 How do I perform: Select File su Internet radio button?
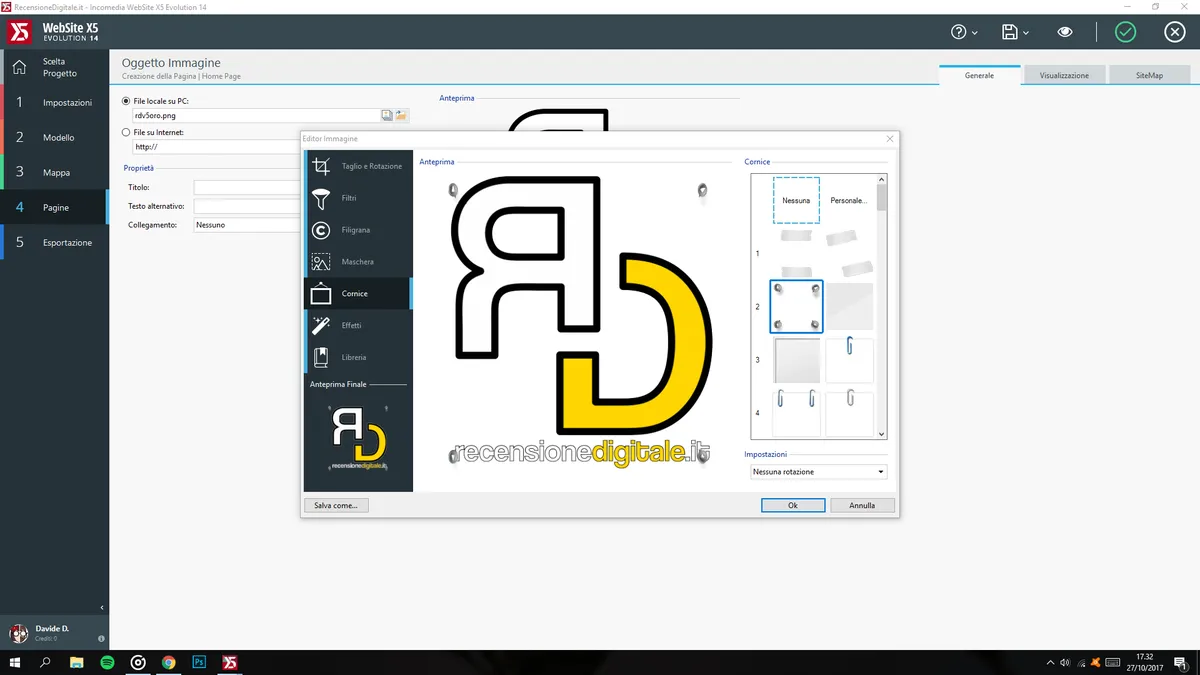[126, 132]
